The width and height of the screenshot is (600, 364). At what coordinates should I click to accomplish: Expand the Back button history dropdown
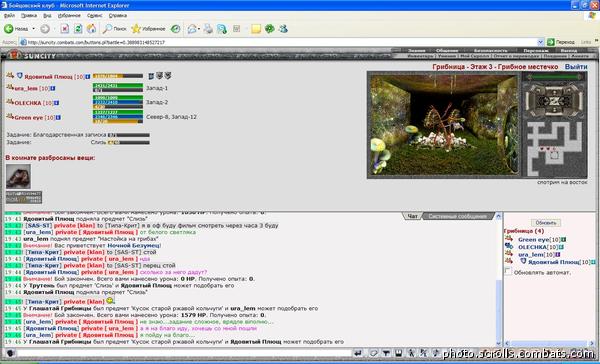click(33, 29)
